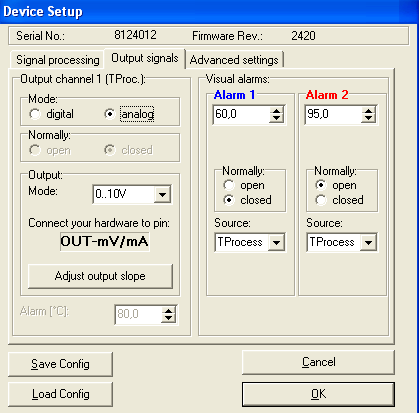Open the output mode 0..10V dropdown

coord(162,194)
